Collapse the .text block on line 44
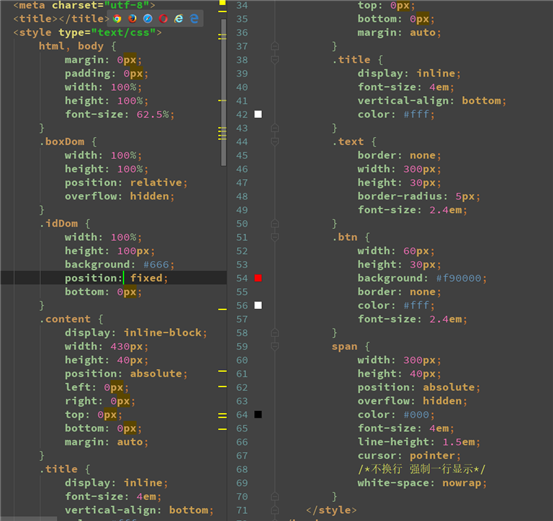Screen dimensions: 553x521 coord(275,141)
